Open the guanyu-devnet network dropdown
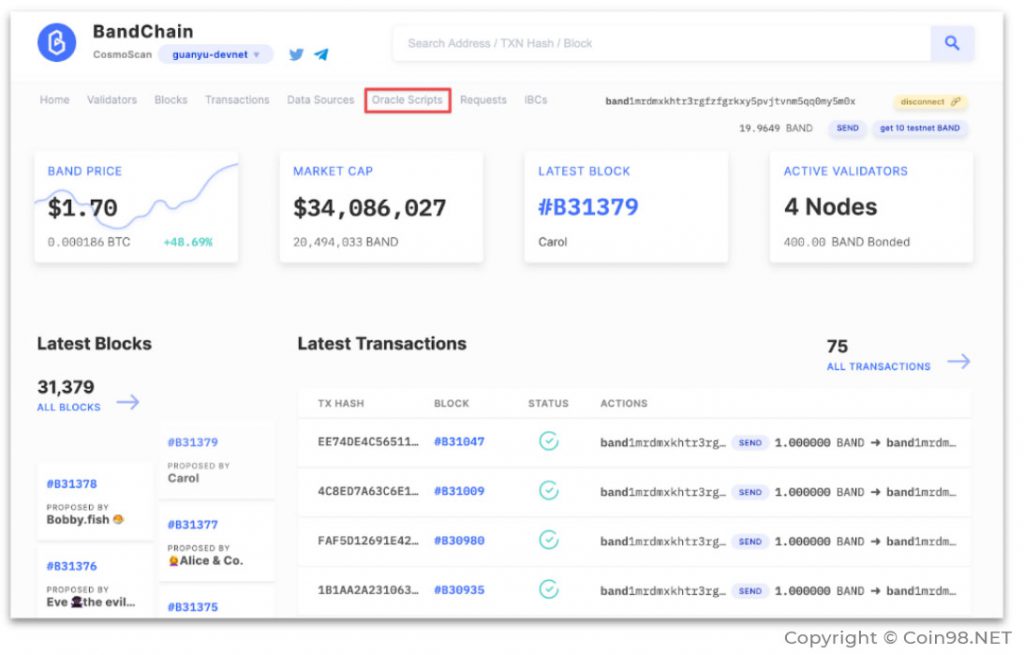 pyautogui.click(x=216, y=55)
